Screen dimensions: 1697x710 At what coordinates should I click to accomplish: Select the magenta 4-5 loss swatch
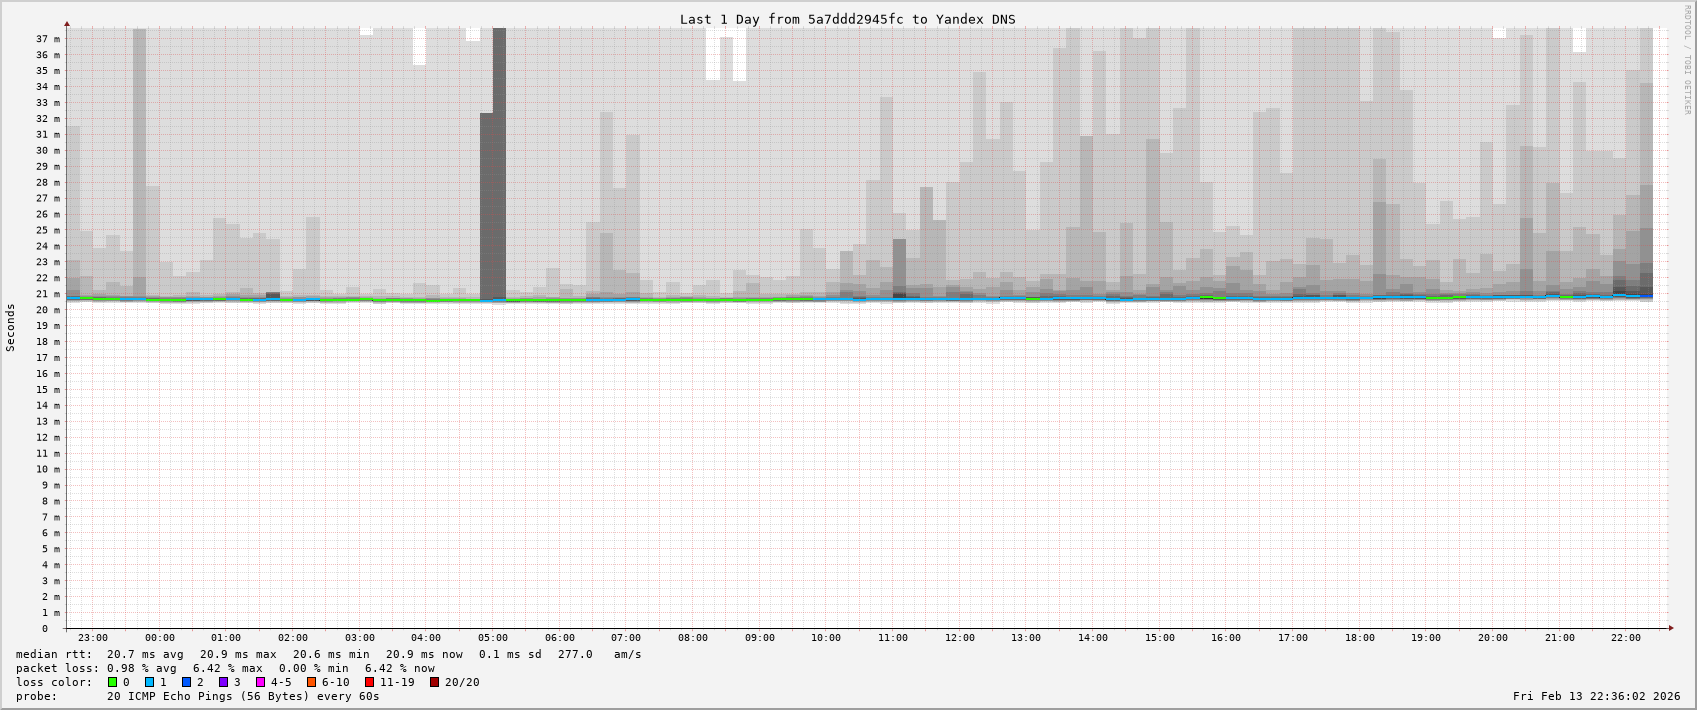coord(260,682)
